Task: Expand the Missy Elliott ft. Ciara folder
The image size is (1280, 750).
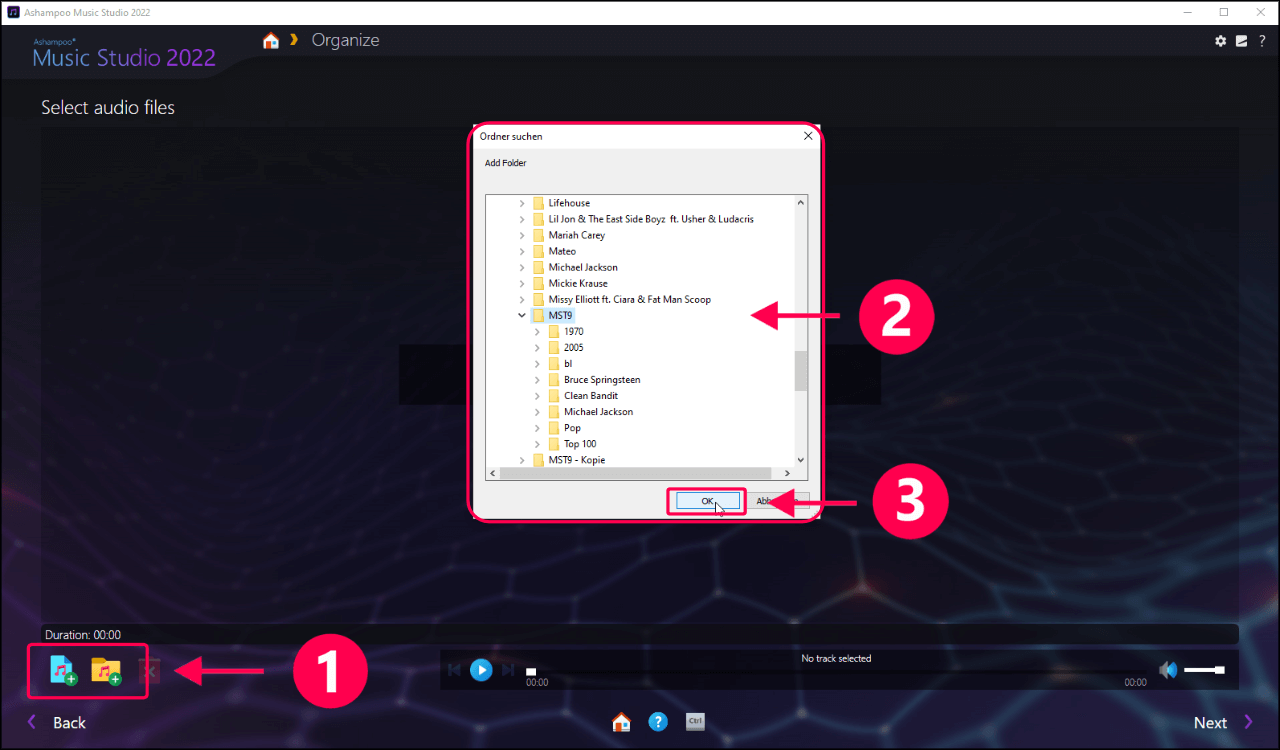Action: pos(522,299)
